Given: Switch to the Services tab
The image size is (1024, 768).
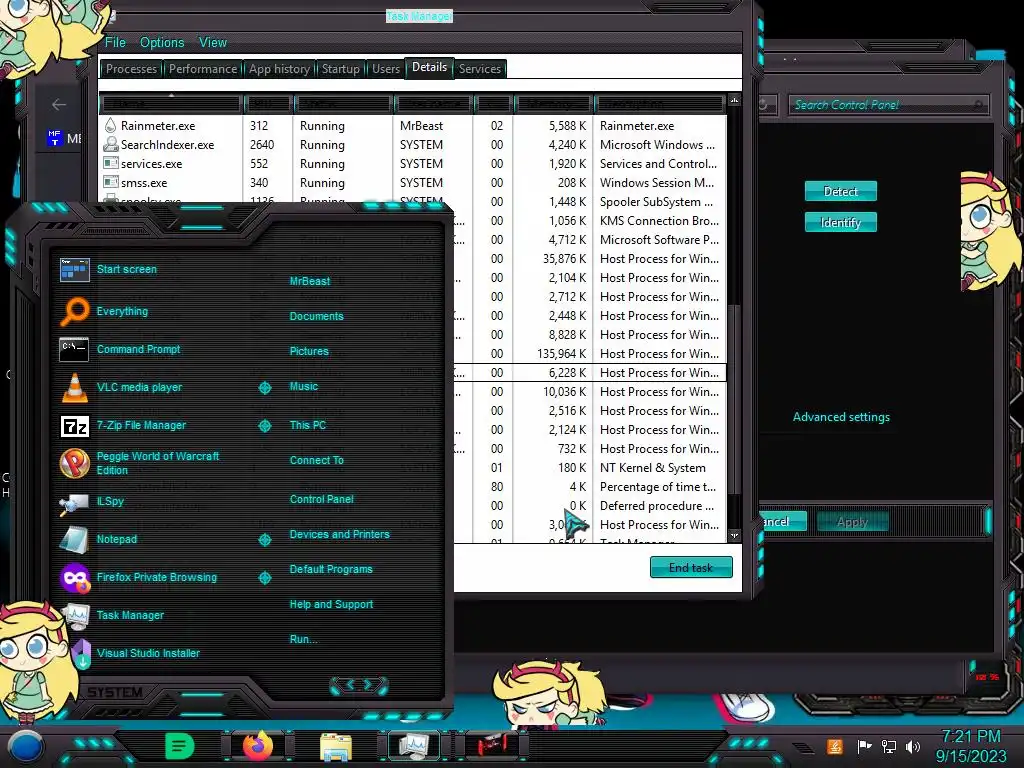Looking at the screenshot, I should 479,69.
